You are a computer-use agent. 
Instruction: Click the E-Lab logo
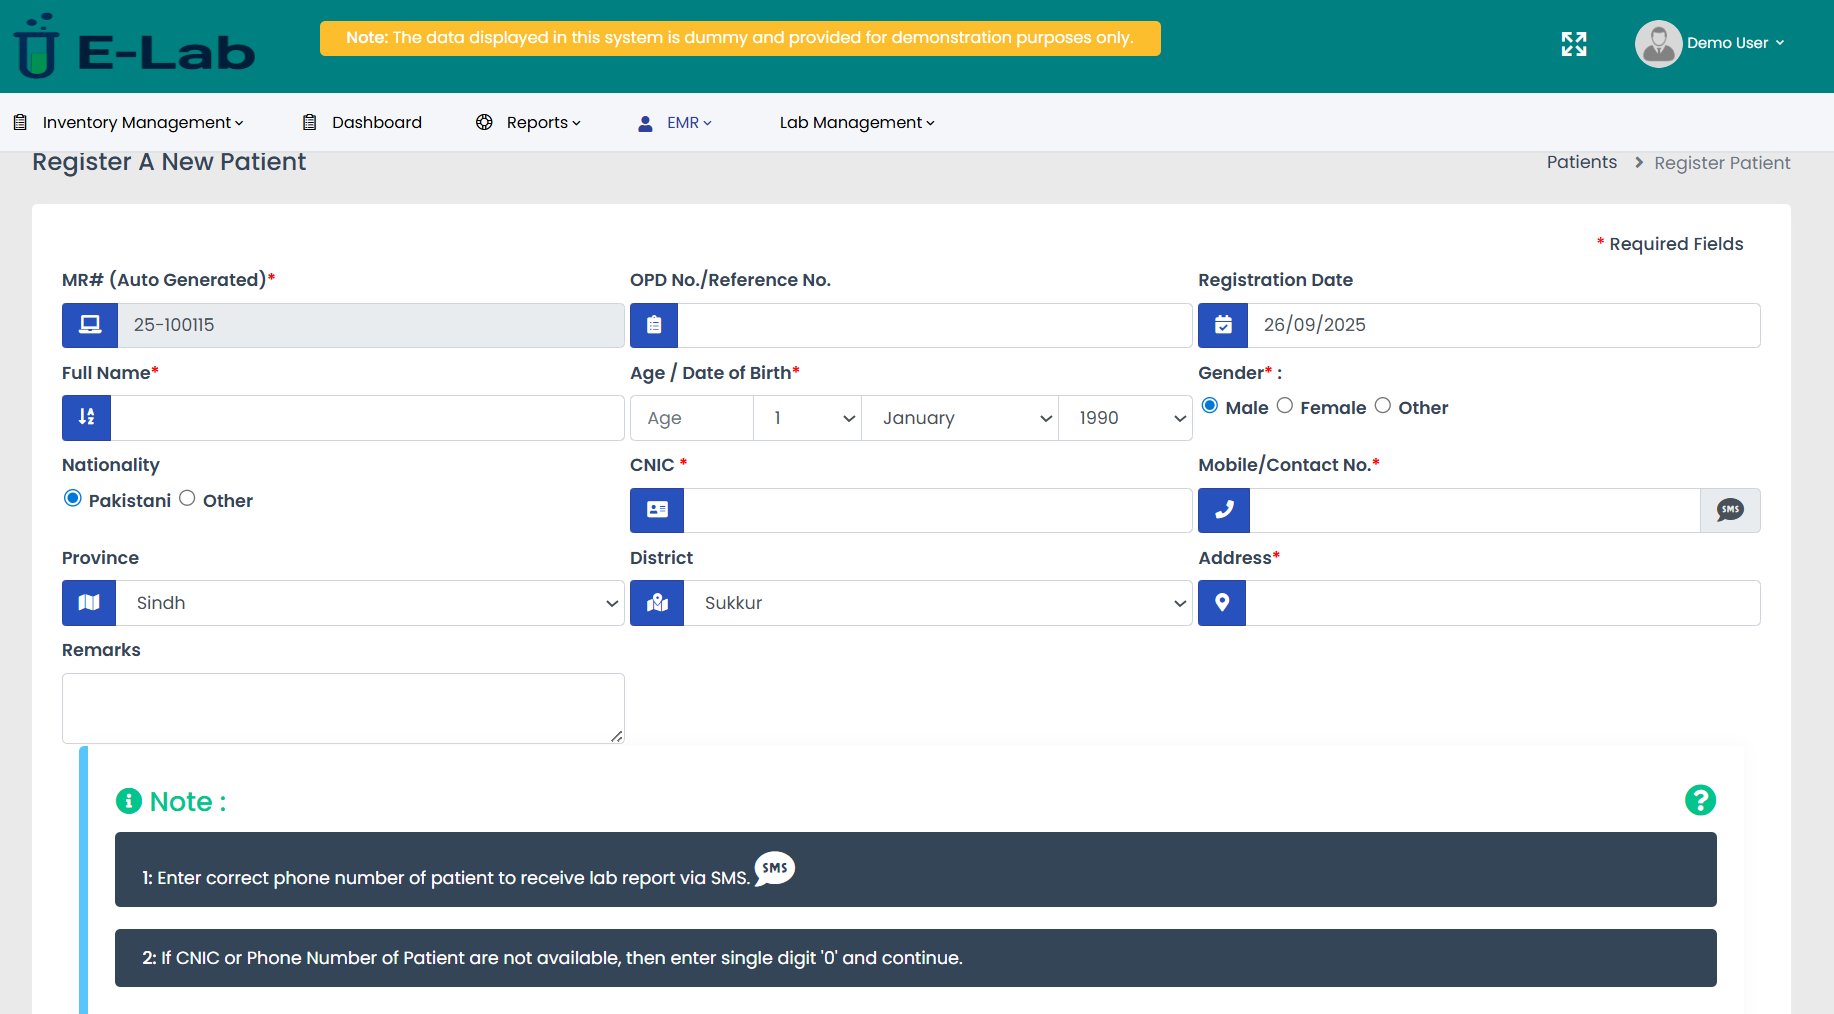135,47
